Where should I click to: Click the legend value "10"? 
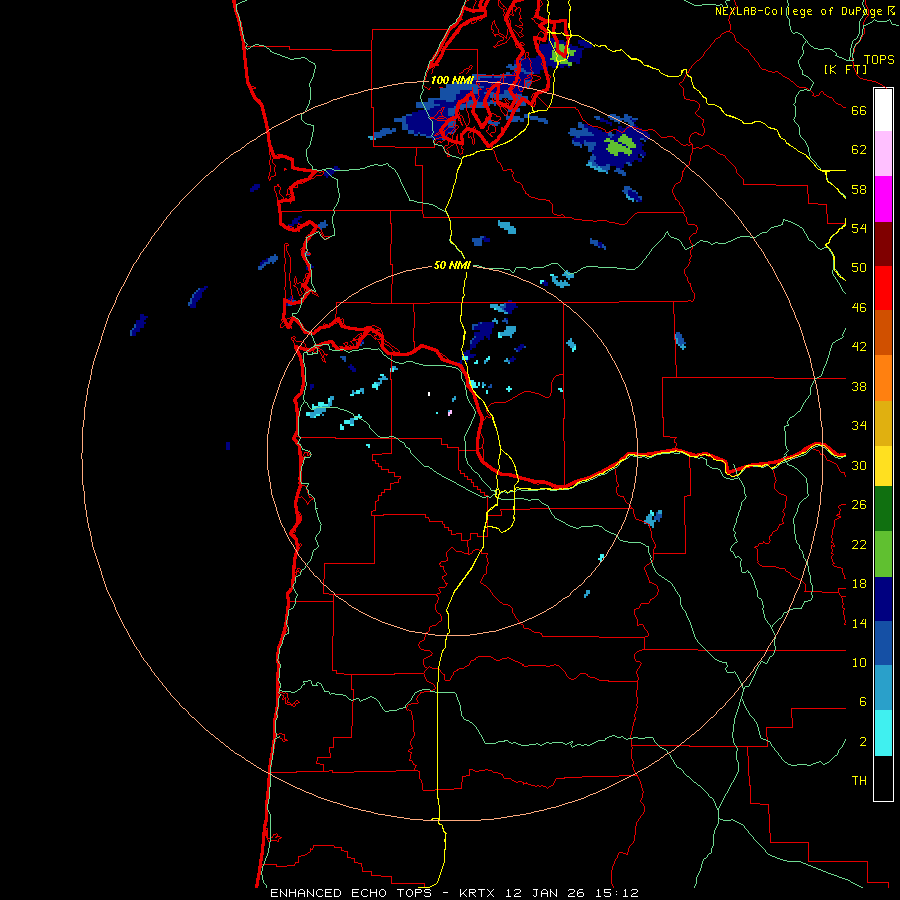859,662
